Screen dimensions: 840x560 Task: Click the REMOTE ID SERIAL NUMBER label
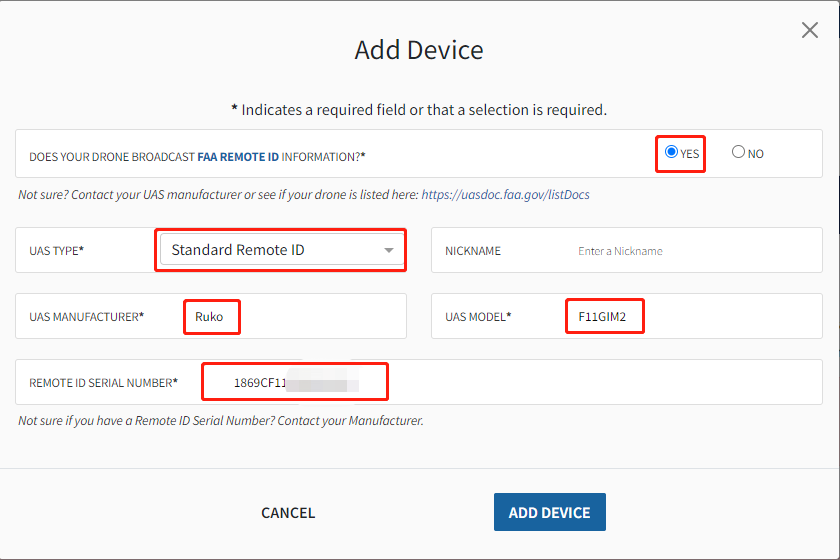click(x=103, y=382)
